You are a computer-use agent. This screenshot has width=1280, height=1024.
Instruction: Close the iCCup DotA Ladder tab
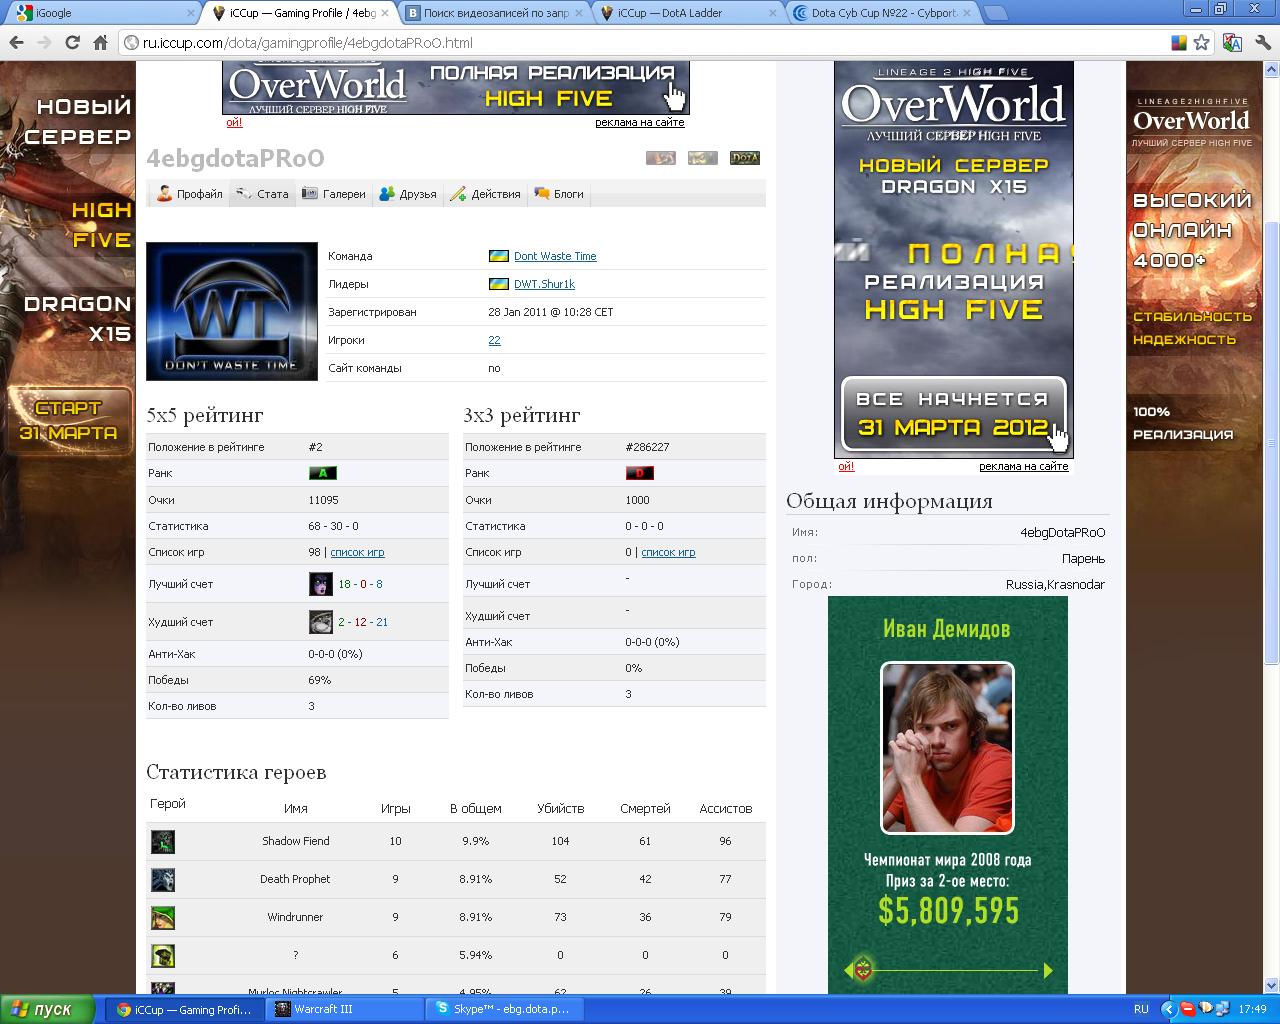(771, 13)
